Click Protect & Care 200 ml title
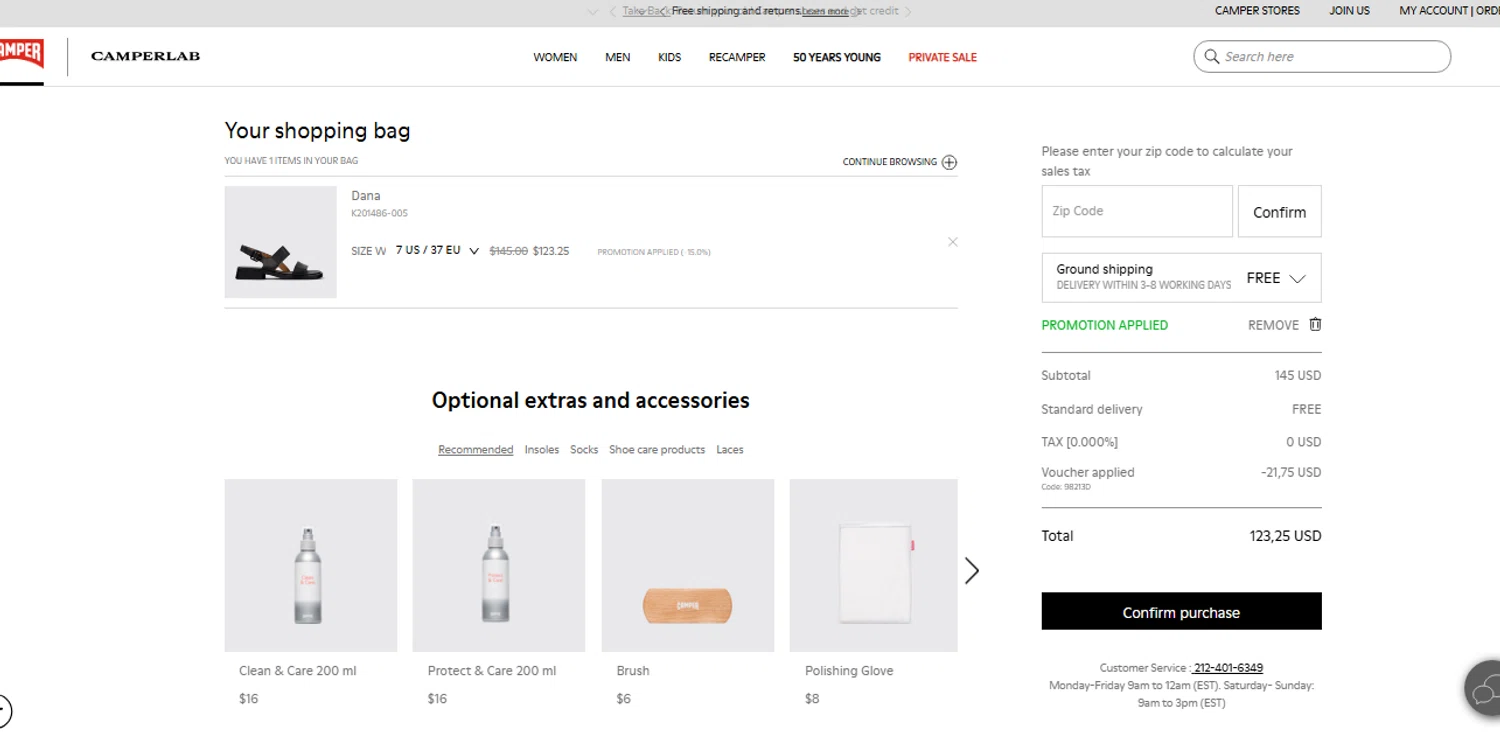 (x=492, y=671)
